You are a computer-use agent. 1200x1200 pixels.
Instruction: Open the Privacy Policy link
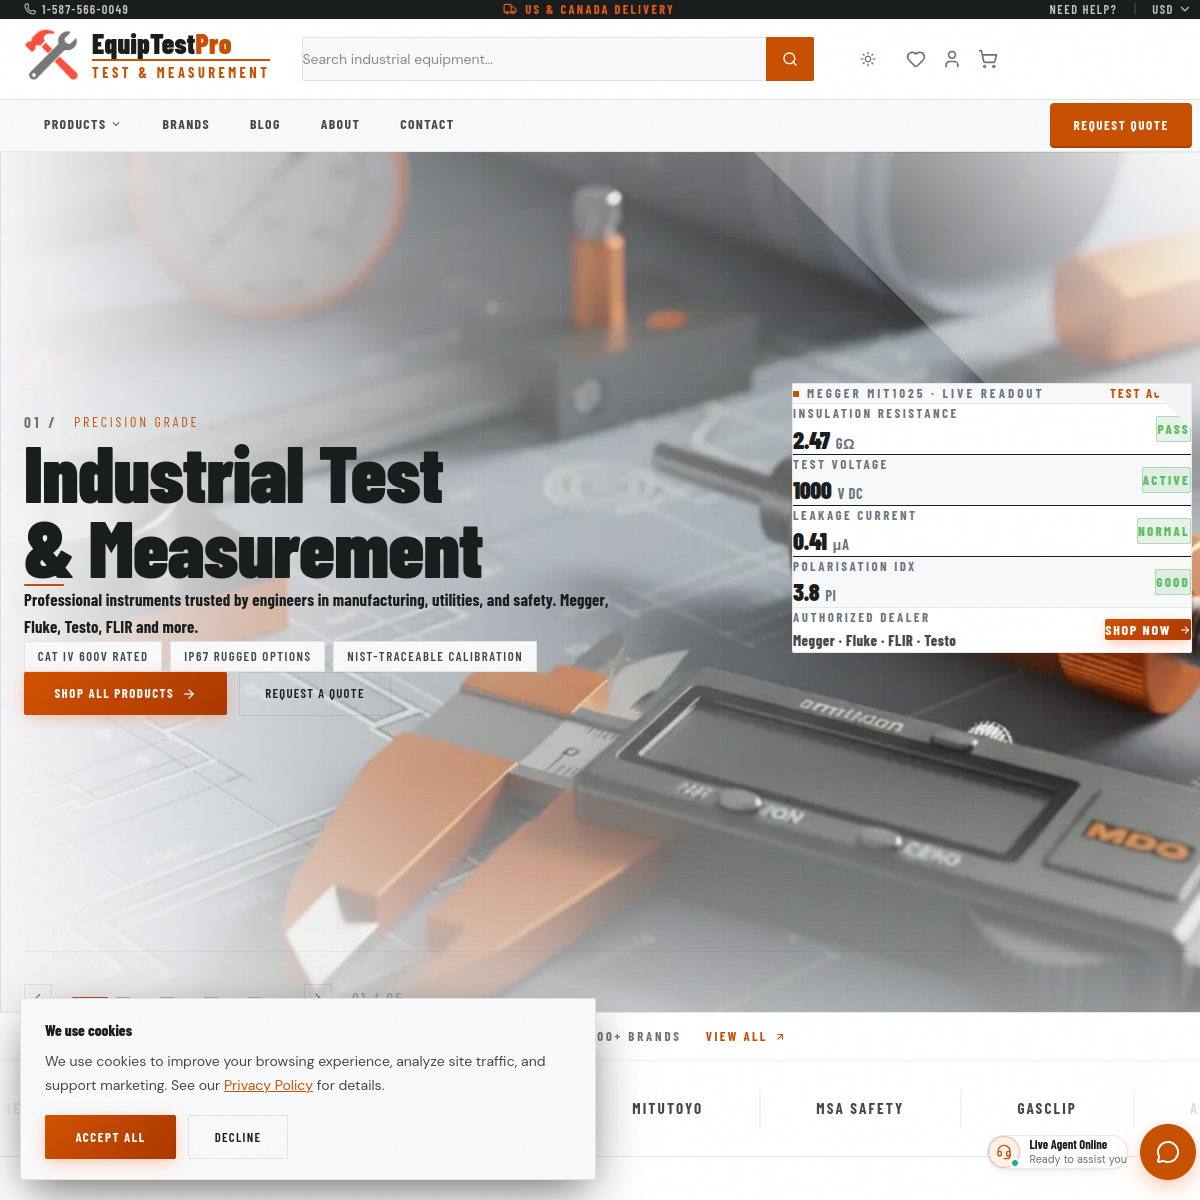pyautogui.click(x=268, y=1085)
